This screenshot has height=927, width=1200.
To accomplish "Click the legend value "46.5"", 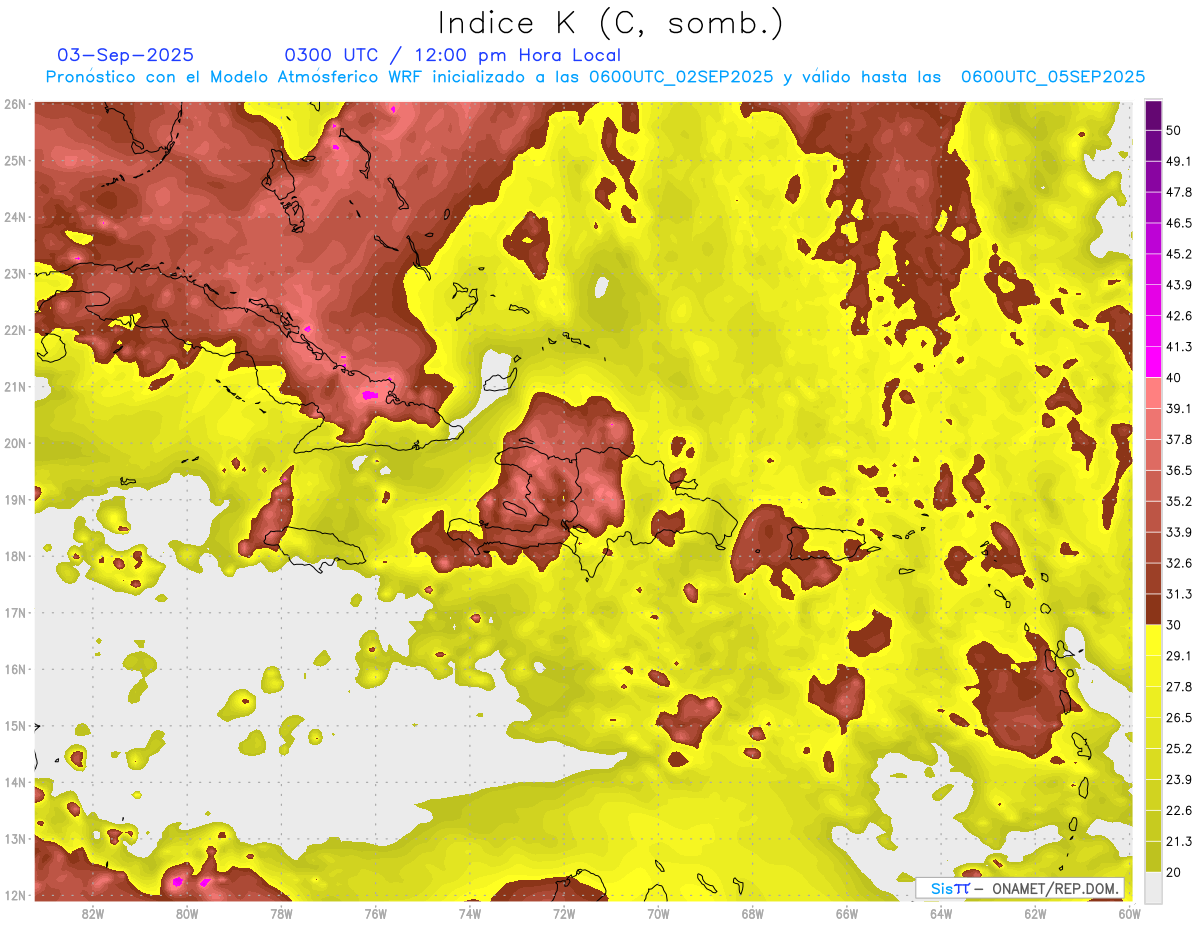I will [x=1179, y=223].
